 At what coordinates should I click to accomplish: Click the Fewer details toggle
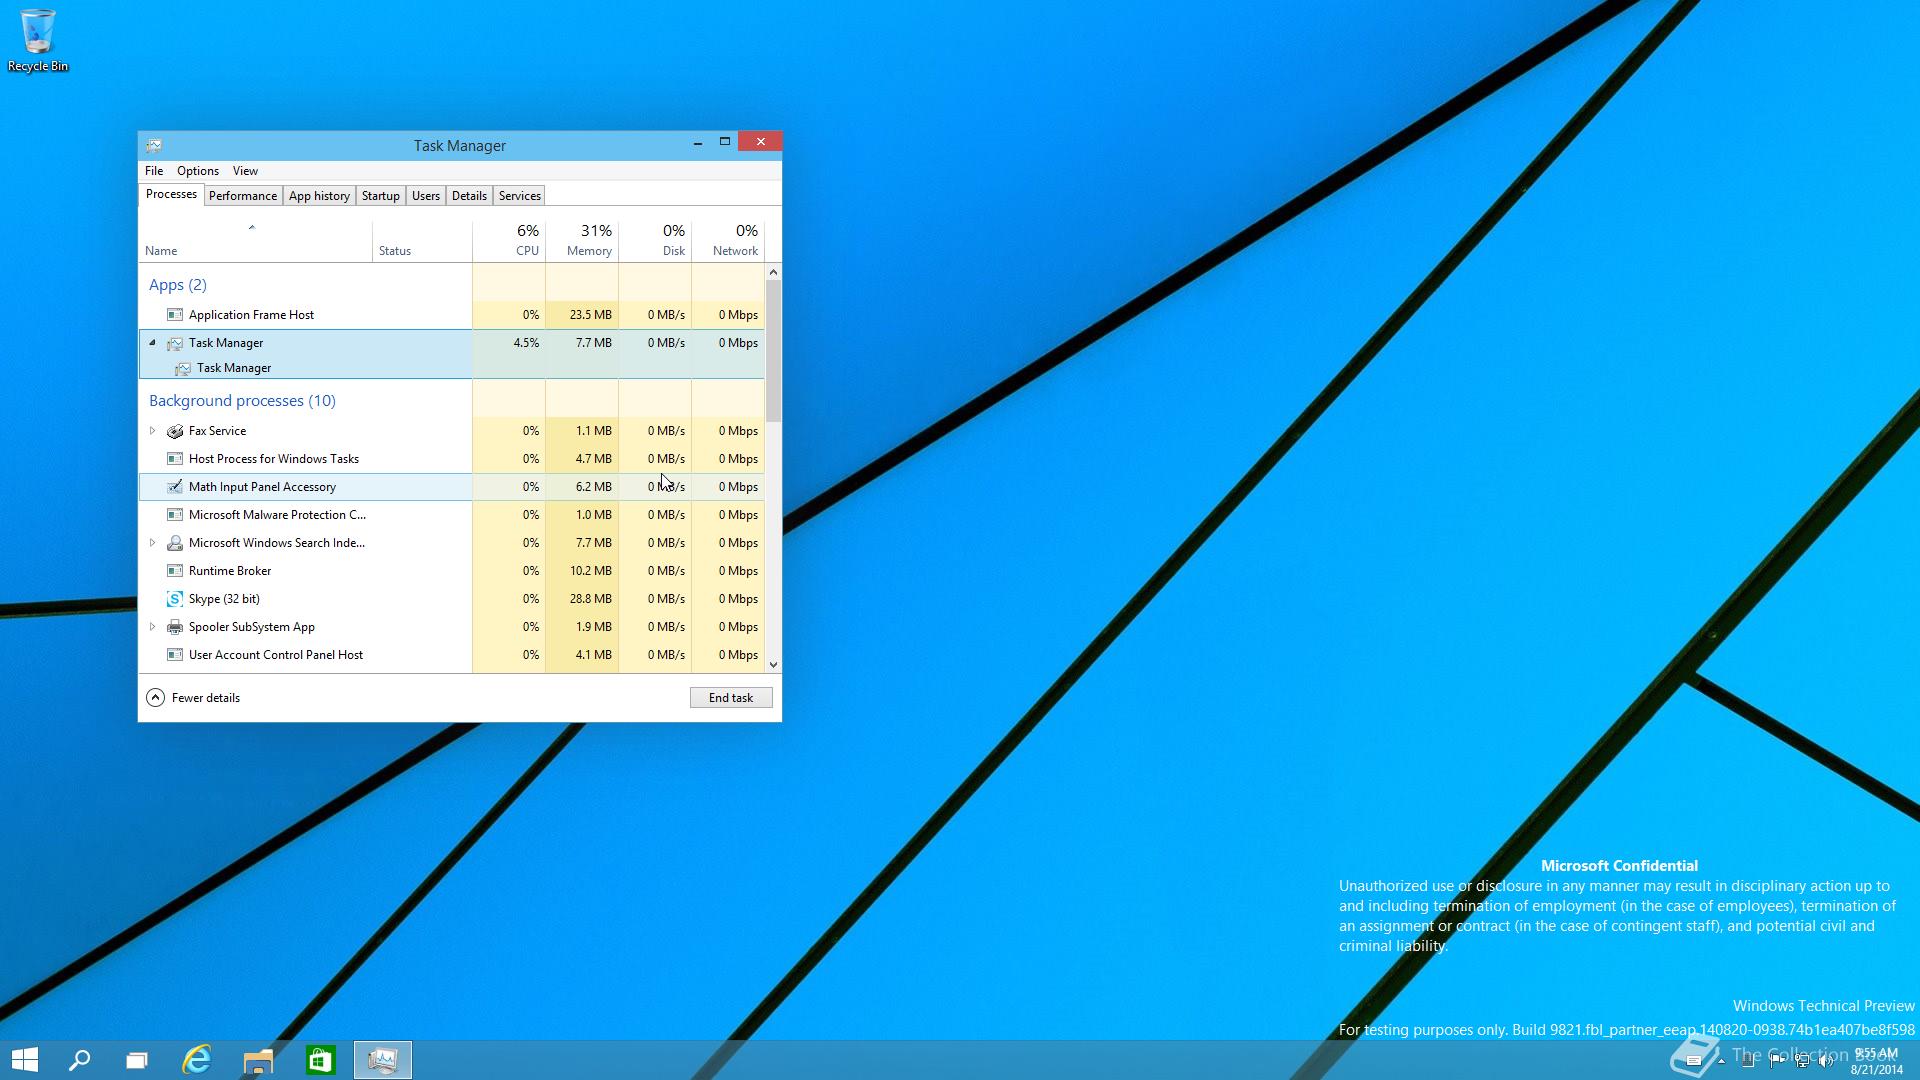click(x=193, y=698)
